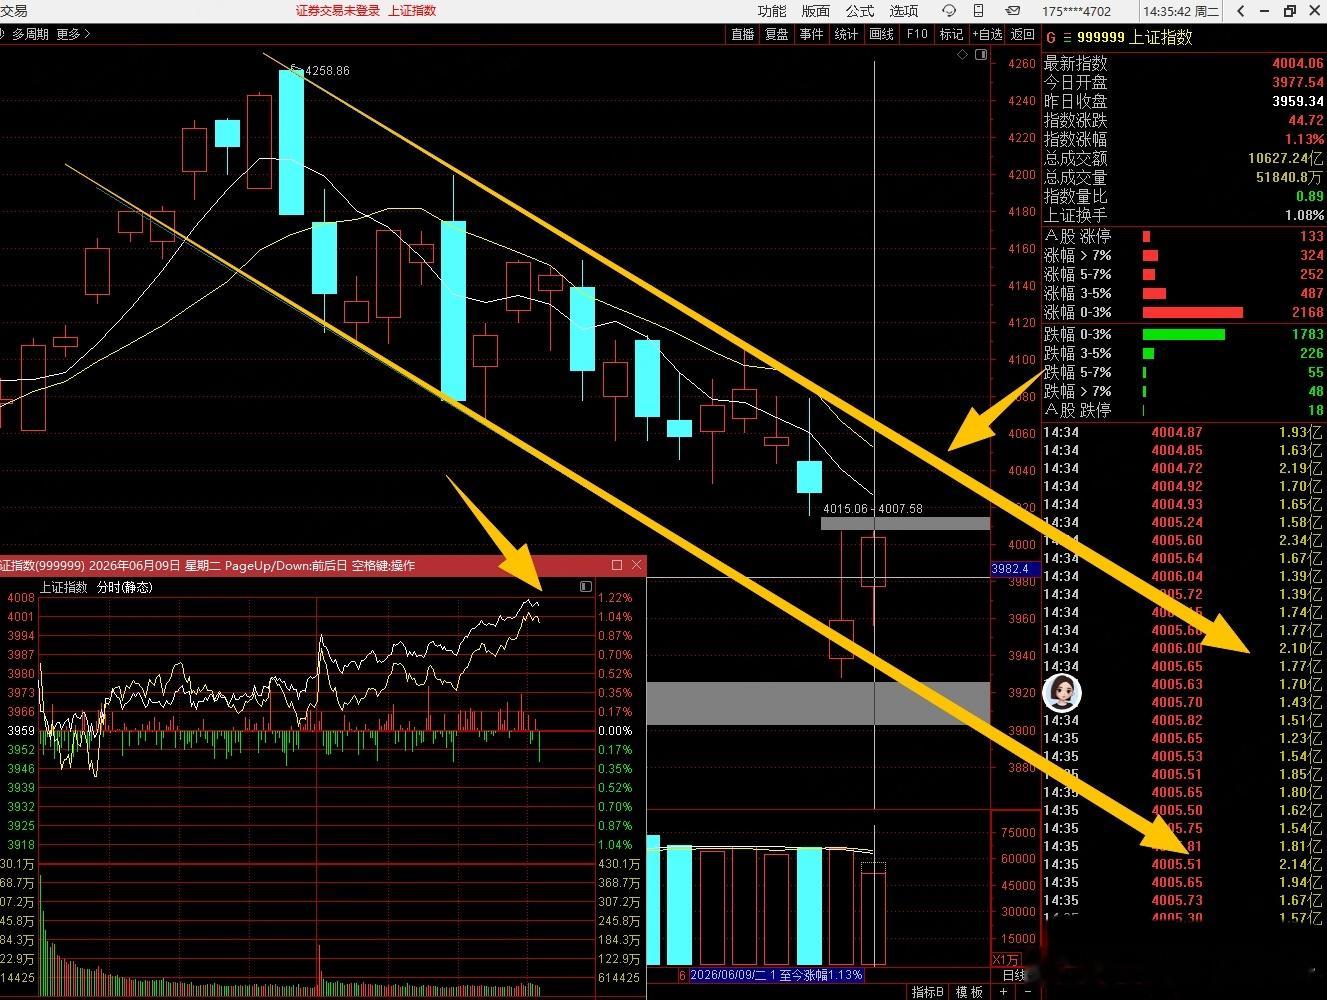Click the 指标B tab

(927, 992)
